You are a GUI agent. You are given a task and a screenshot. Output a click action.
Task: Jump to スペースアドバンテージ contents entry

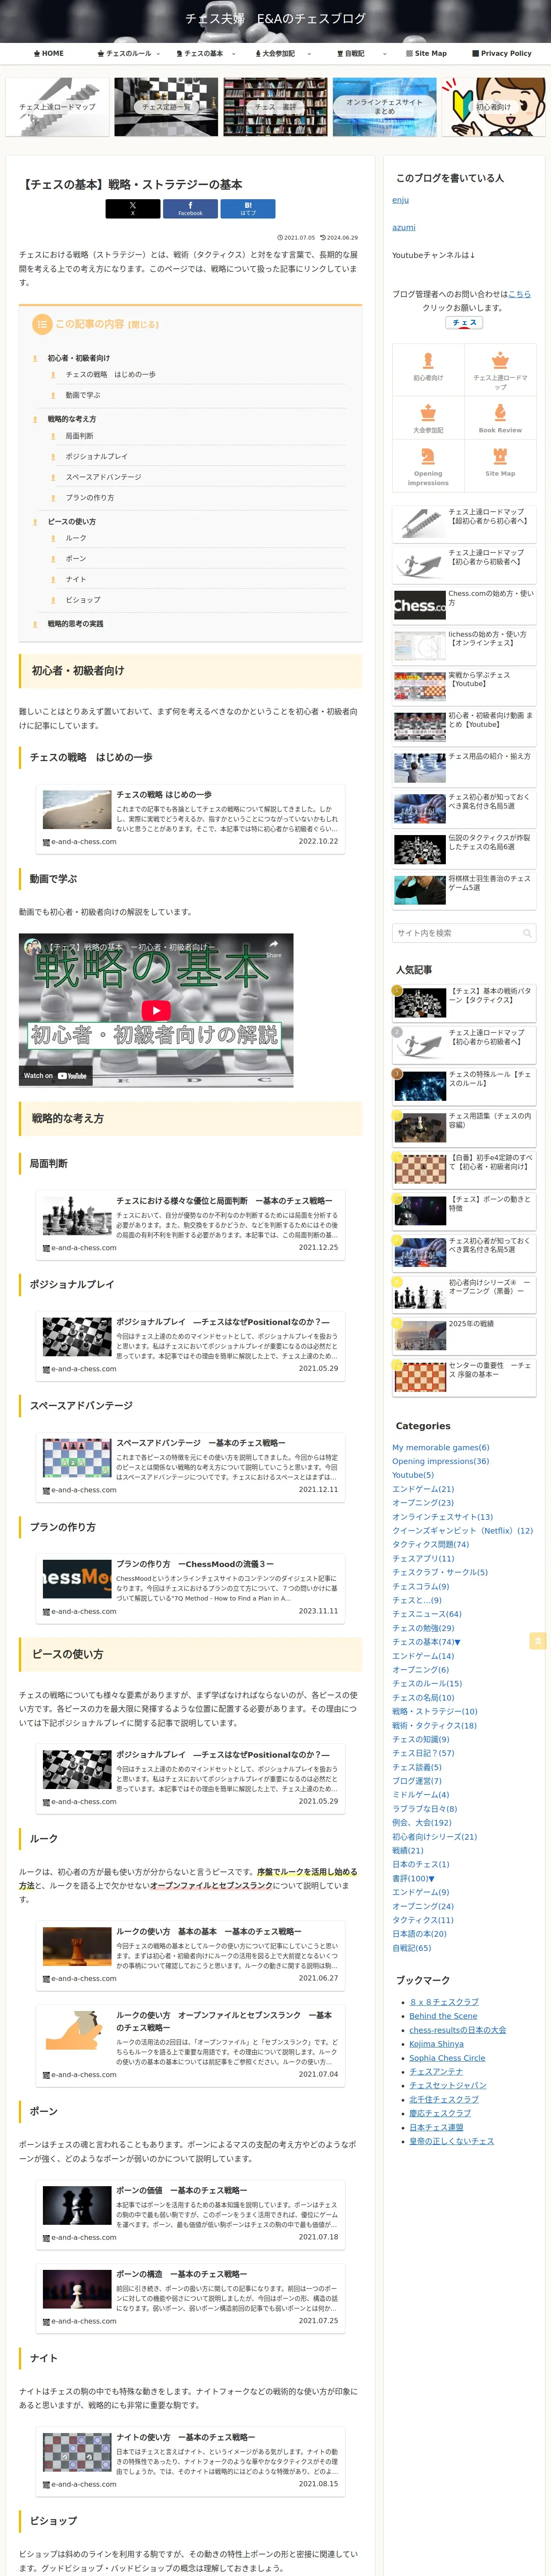103,477
